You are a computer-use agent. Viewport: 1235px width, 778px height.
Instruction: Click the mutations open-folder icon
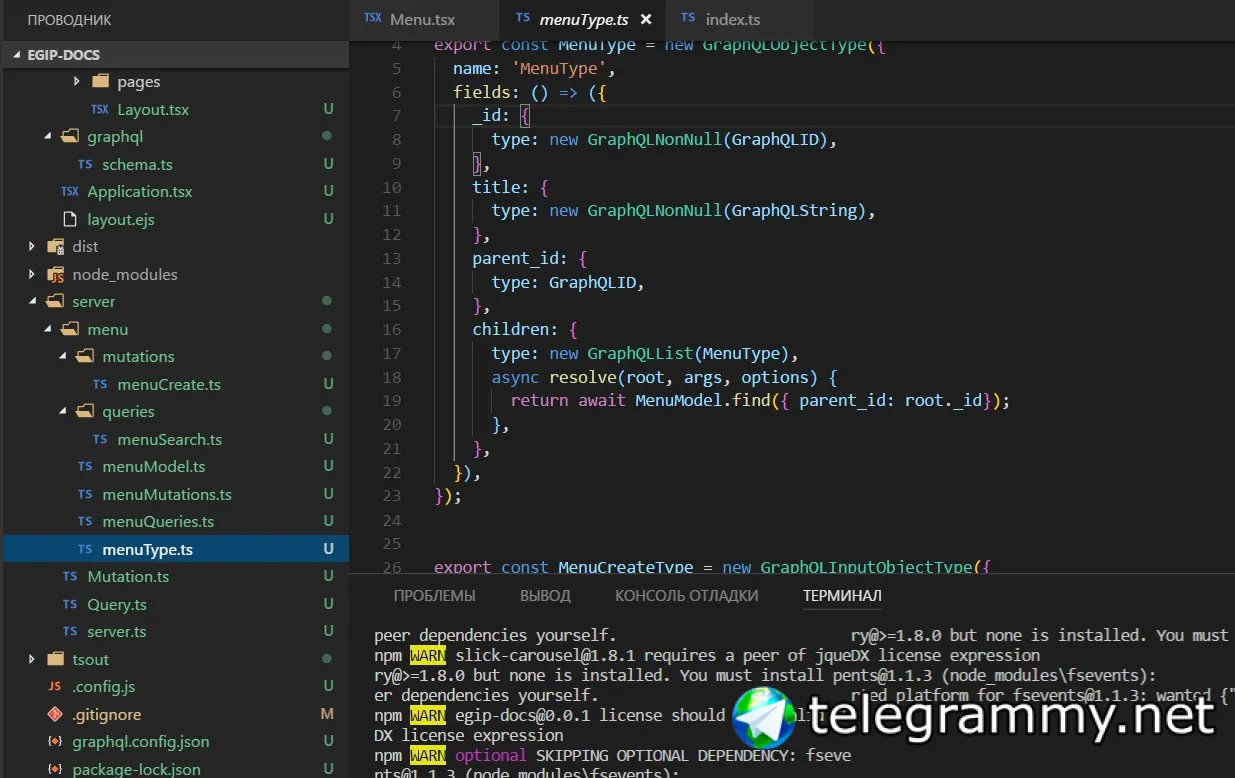coord(84,356)
